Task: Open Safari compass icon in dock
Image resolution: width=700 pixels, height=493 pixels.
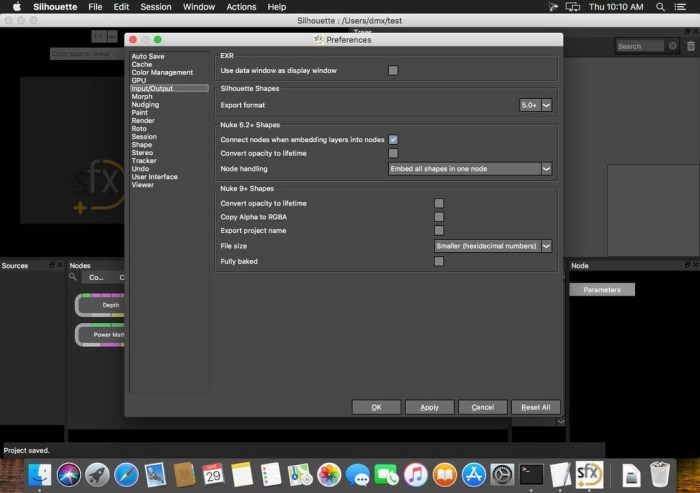Action: (x=126, y=475)
